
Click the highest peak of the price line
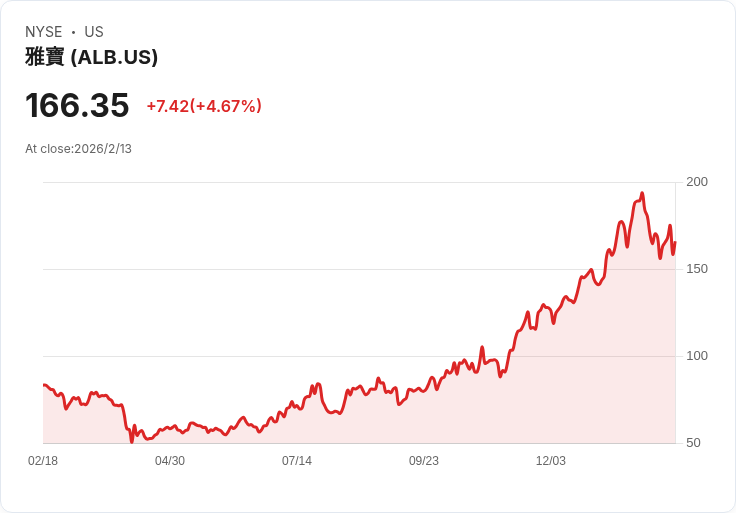642,193
